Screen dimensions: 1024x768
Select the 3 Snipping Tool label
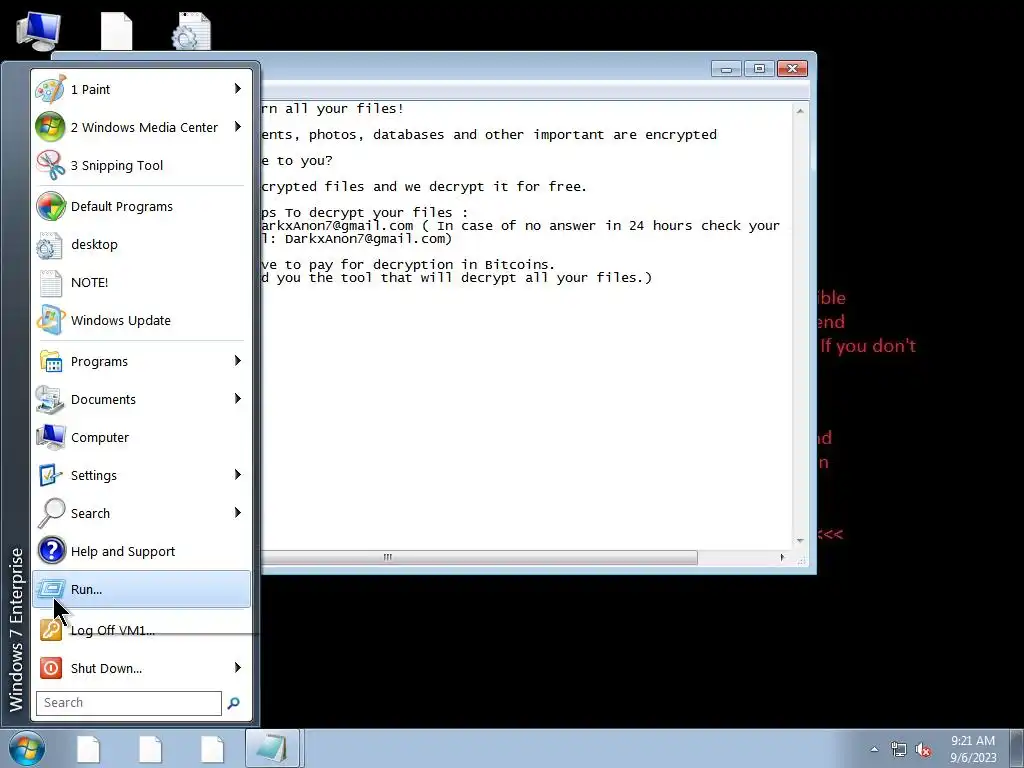click(x=117, y=166)
